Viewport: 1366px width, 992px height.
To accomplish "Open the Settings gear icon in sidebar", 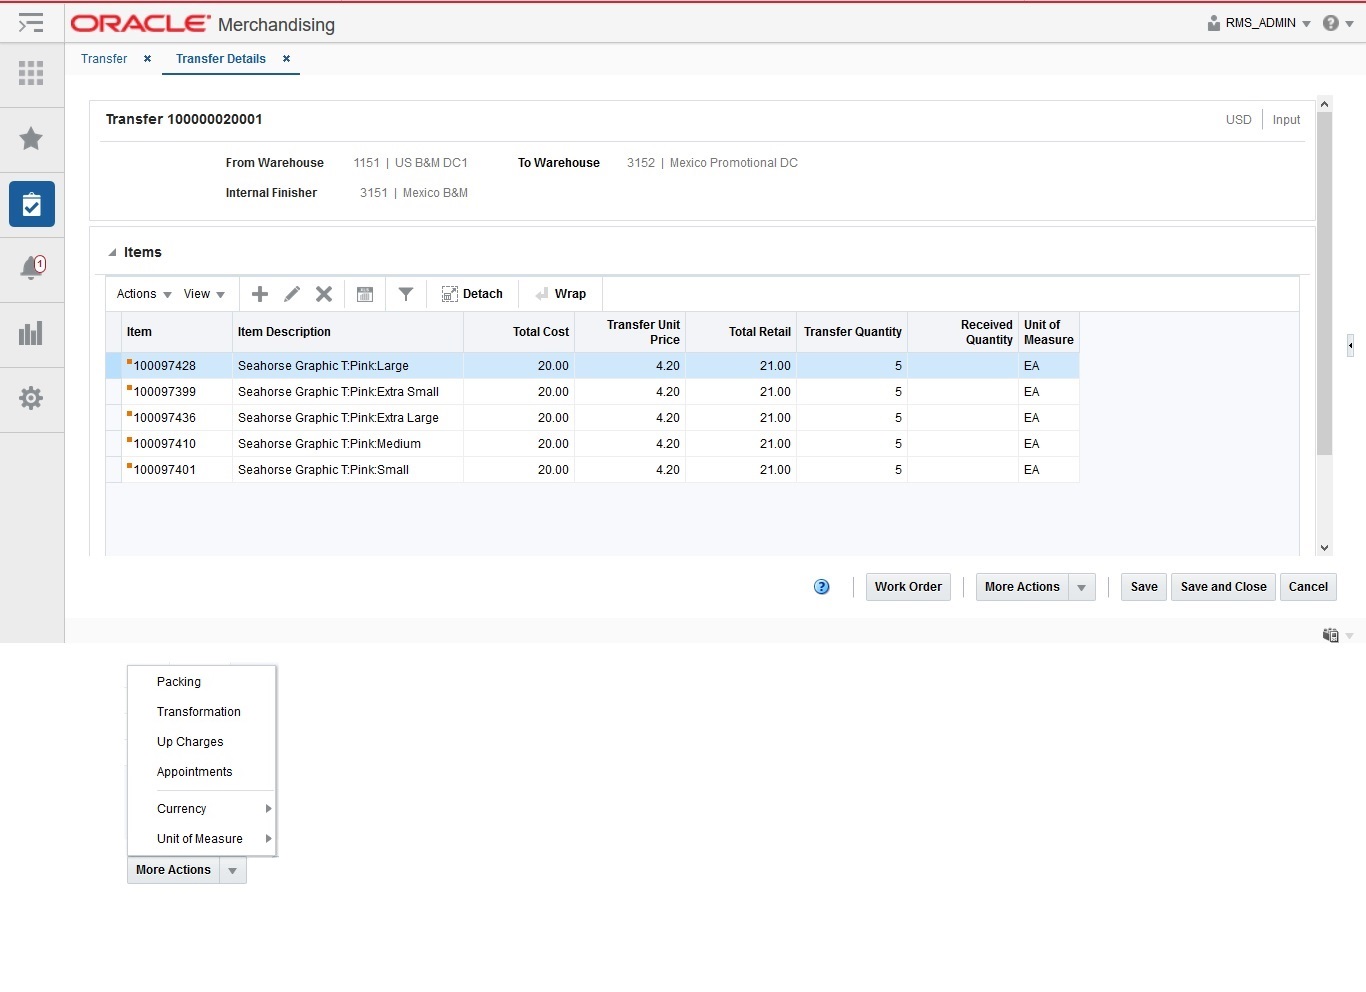I will (31, 398).
